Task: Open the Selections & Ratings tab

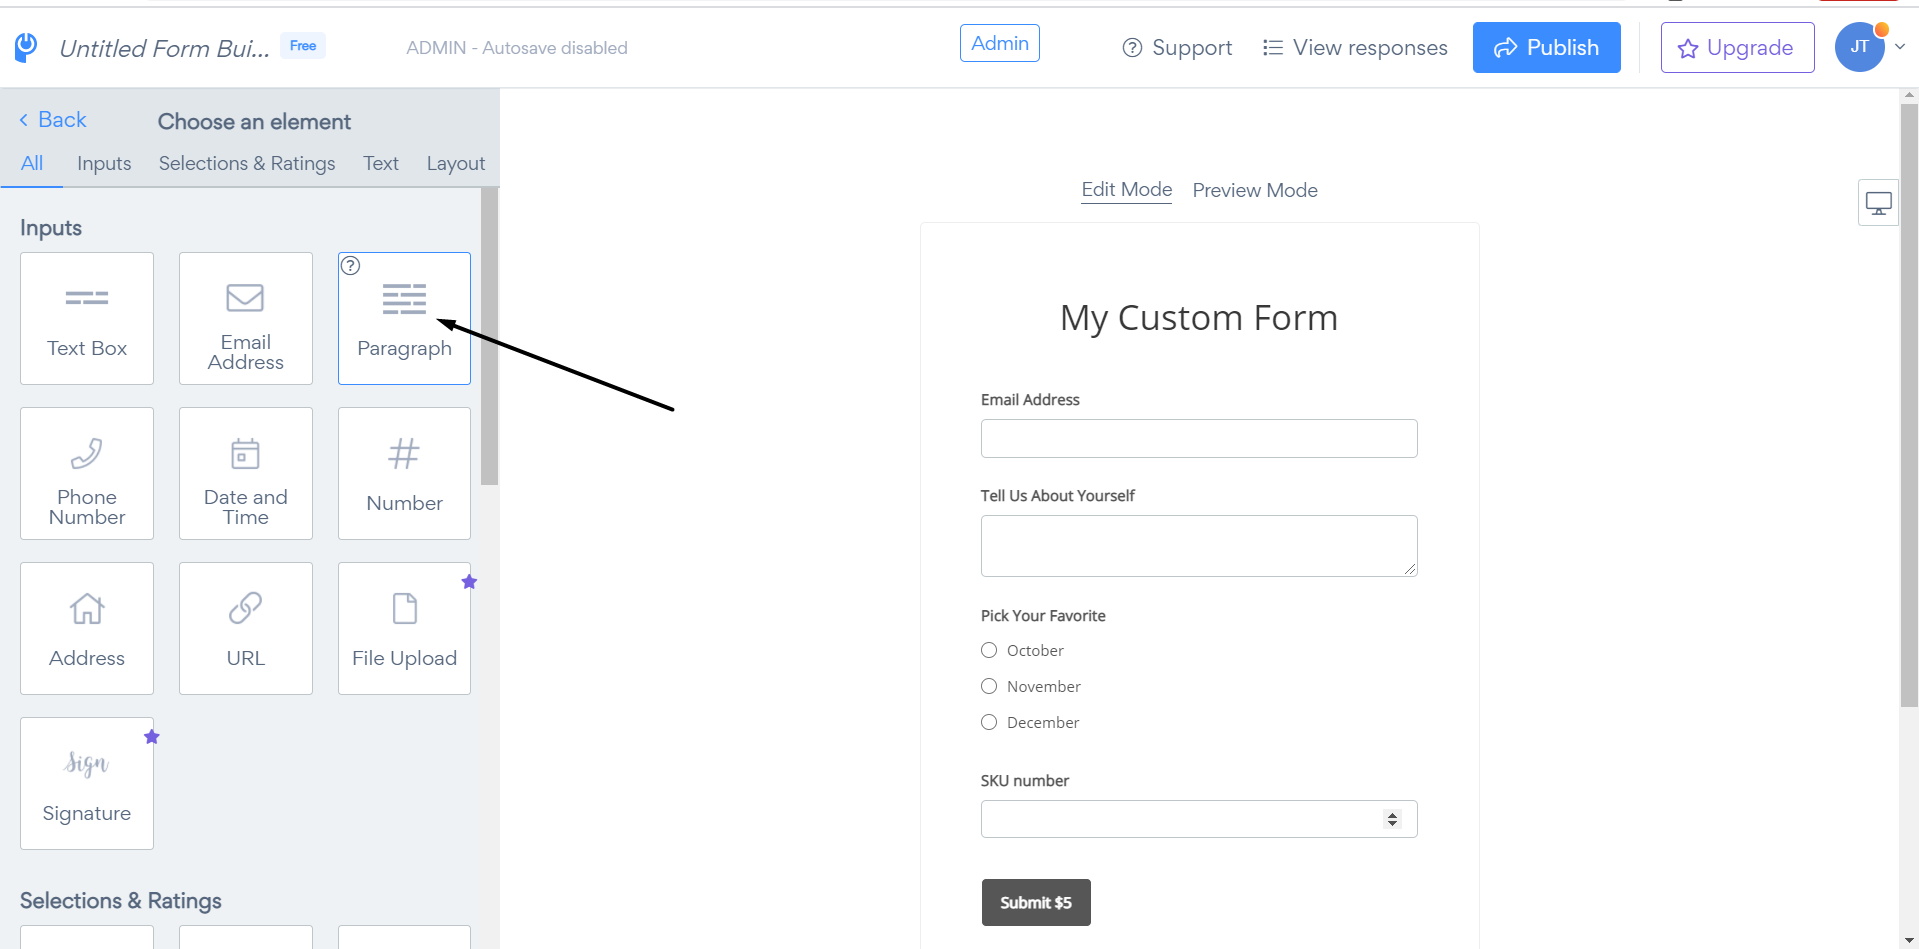Action: pyautogui.click(x=247, y=163)
